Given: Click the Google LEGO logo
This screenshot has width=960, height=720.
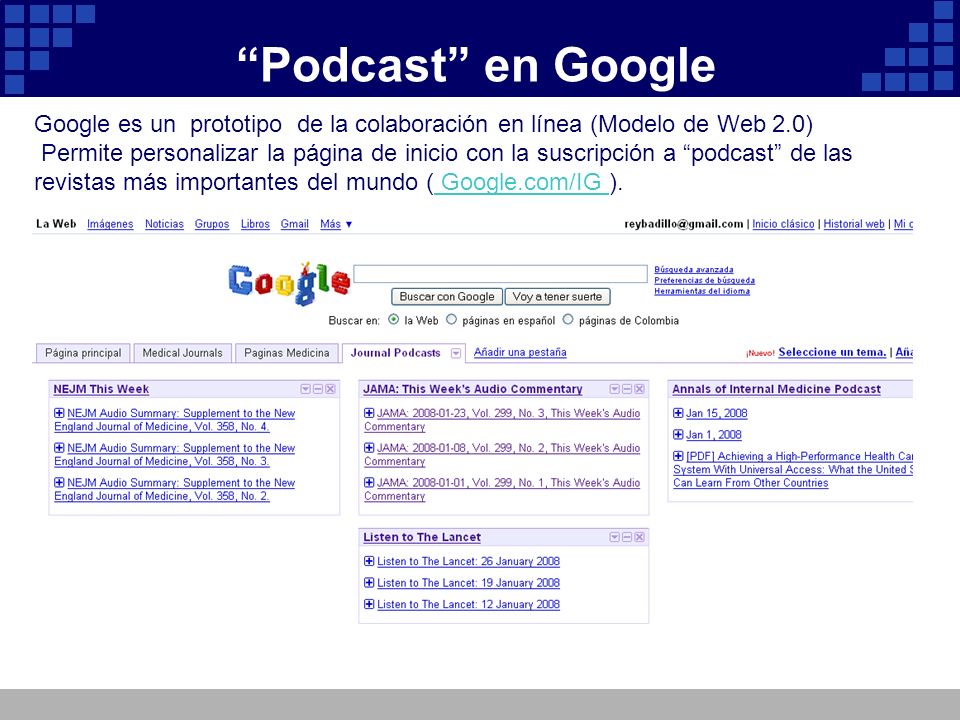Looking at the screenshot, I should (x=289, y=283).
